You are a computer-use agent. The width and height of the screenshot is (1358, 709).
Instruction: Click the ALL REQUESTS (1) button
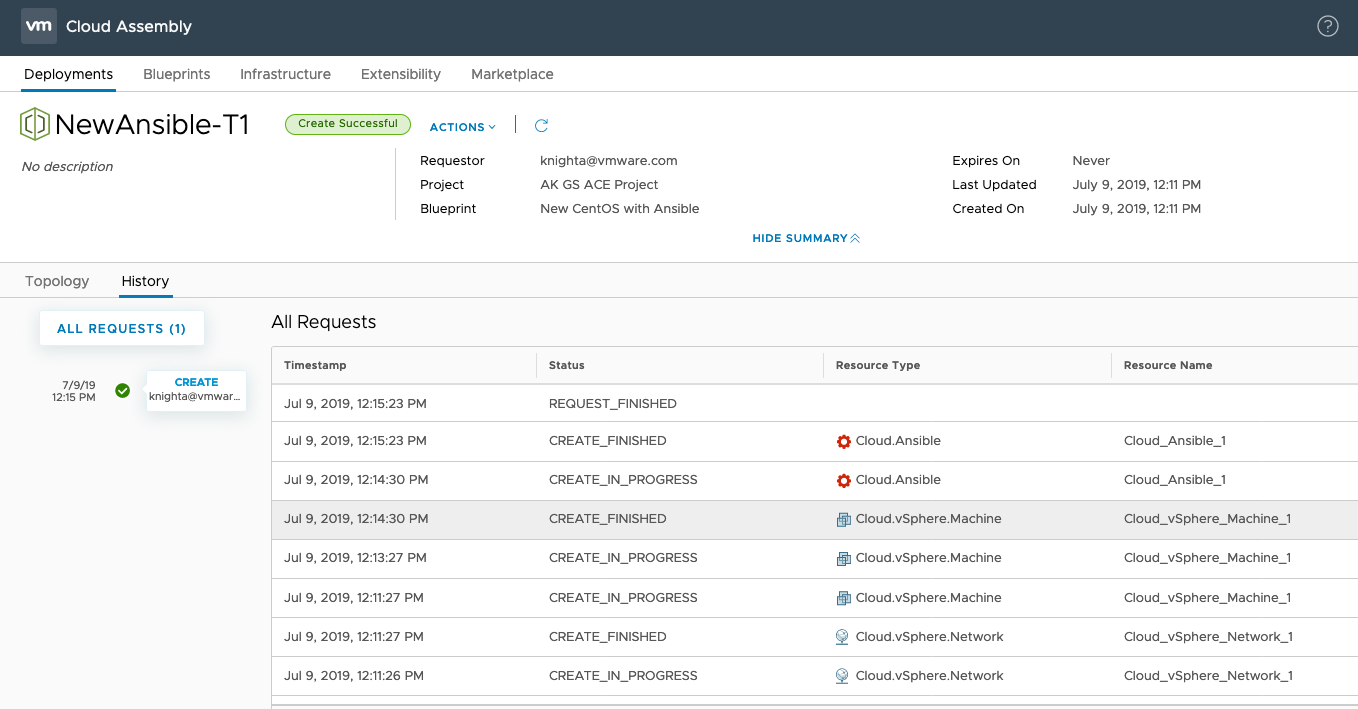point(121,328)
